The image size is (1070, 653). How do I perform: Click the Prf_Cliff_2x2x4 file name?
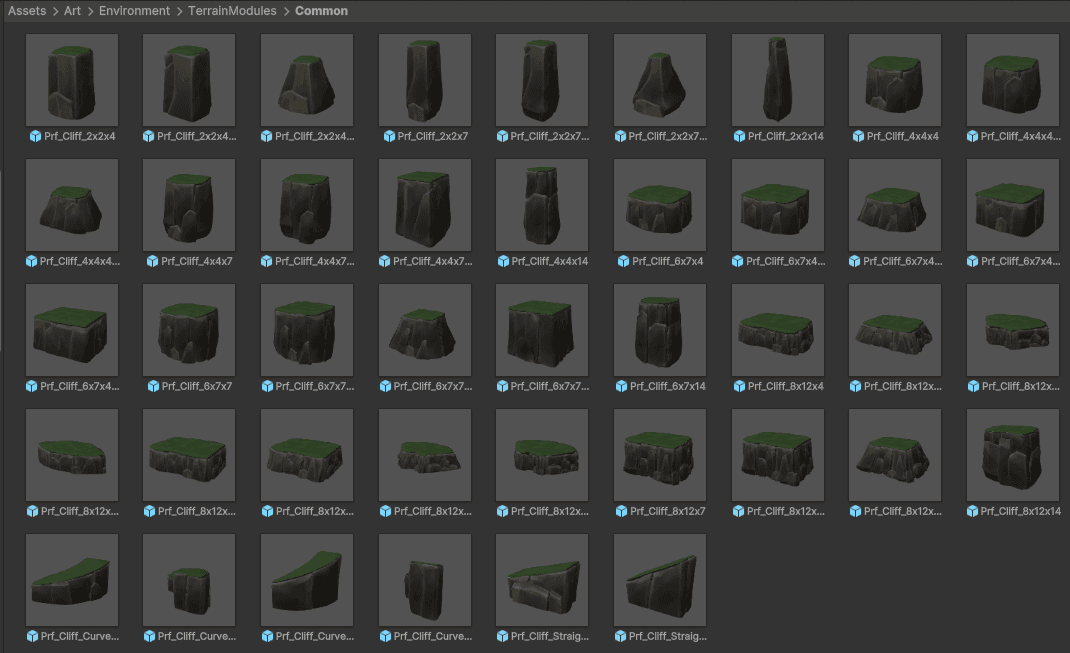(80, 136)
